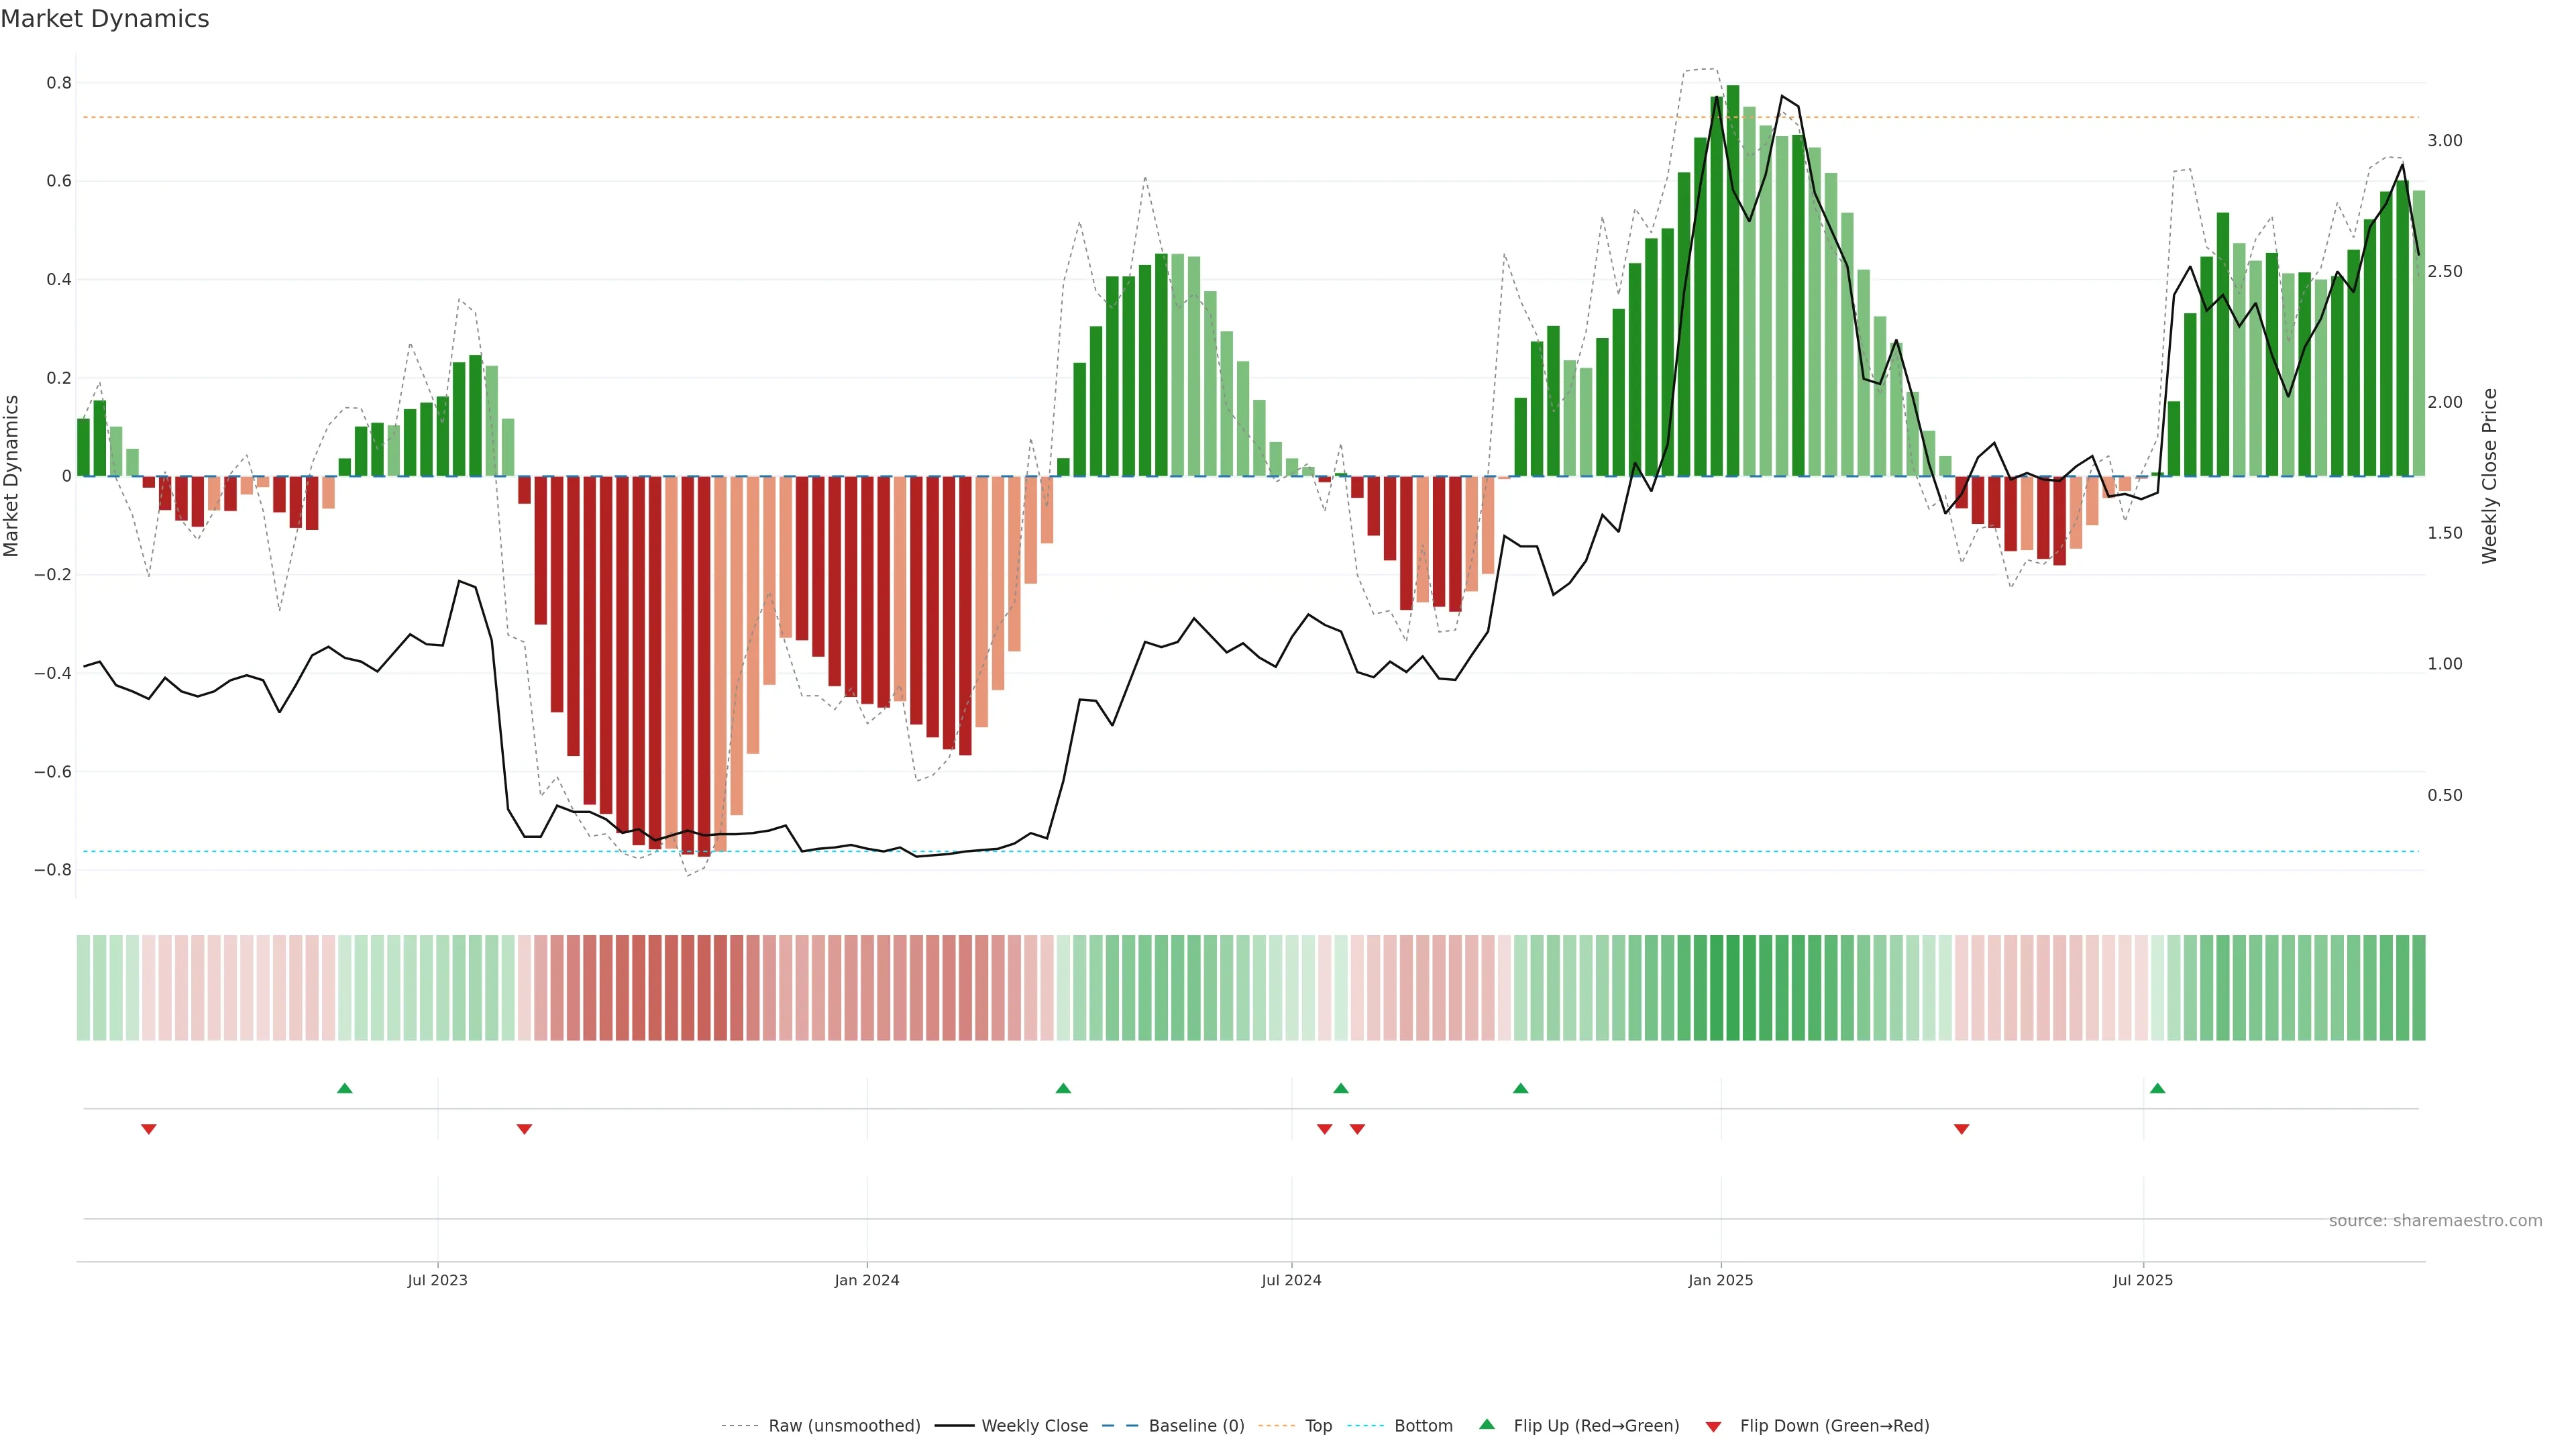Image resolution: width=2576 pixels, height=1449 pixels.
Task: Toggle the Top threshold legend entry
Action: pyautogui.click(x=1318, y=1425)
